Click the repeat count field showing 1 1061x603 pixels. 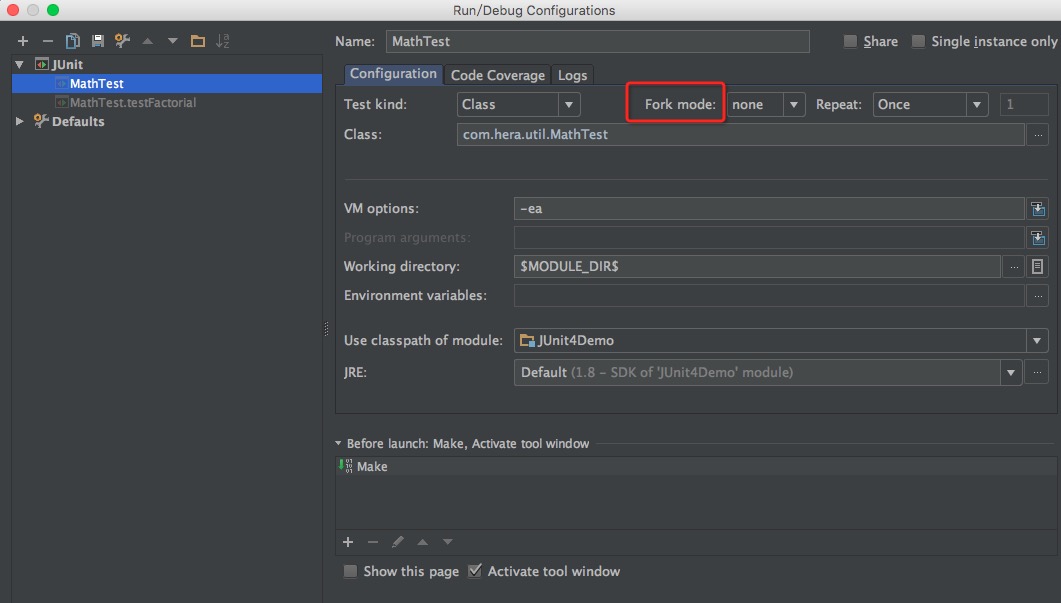[1024, 105]
